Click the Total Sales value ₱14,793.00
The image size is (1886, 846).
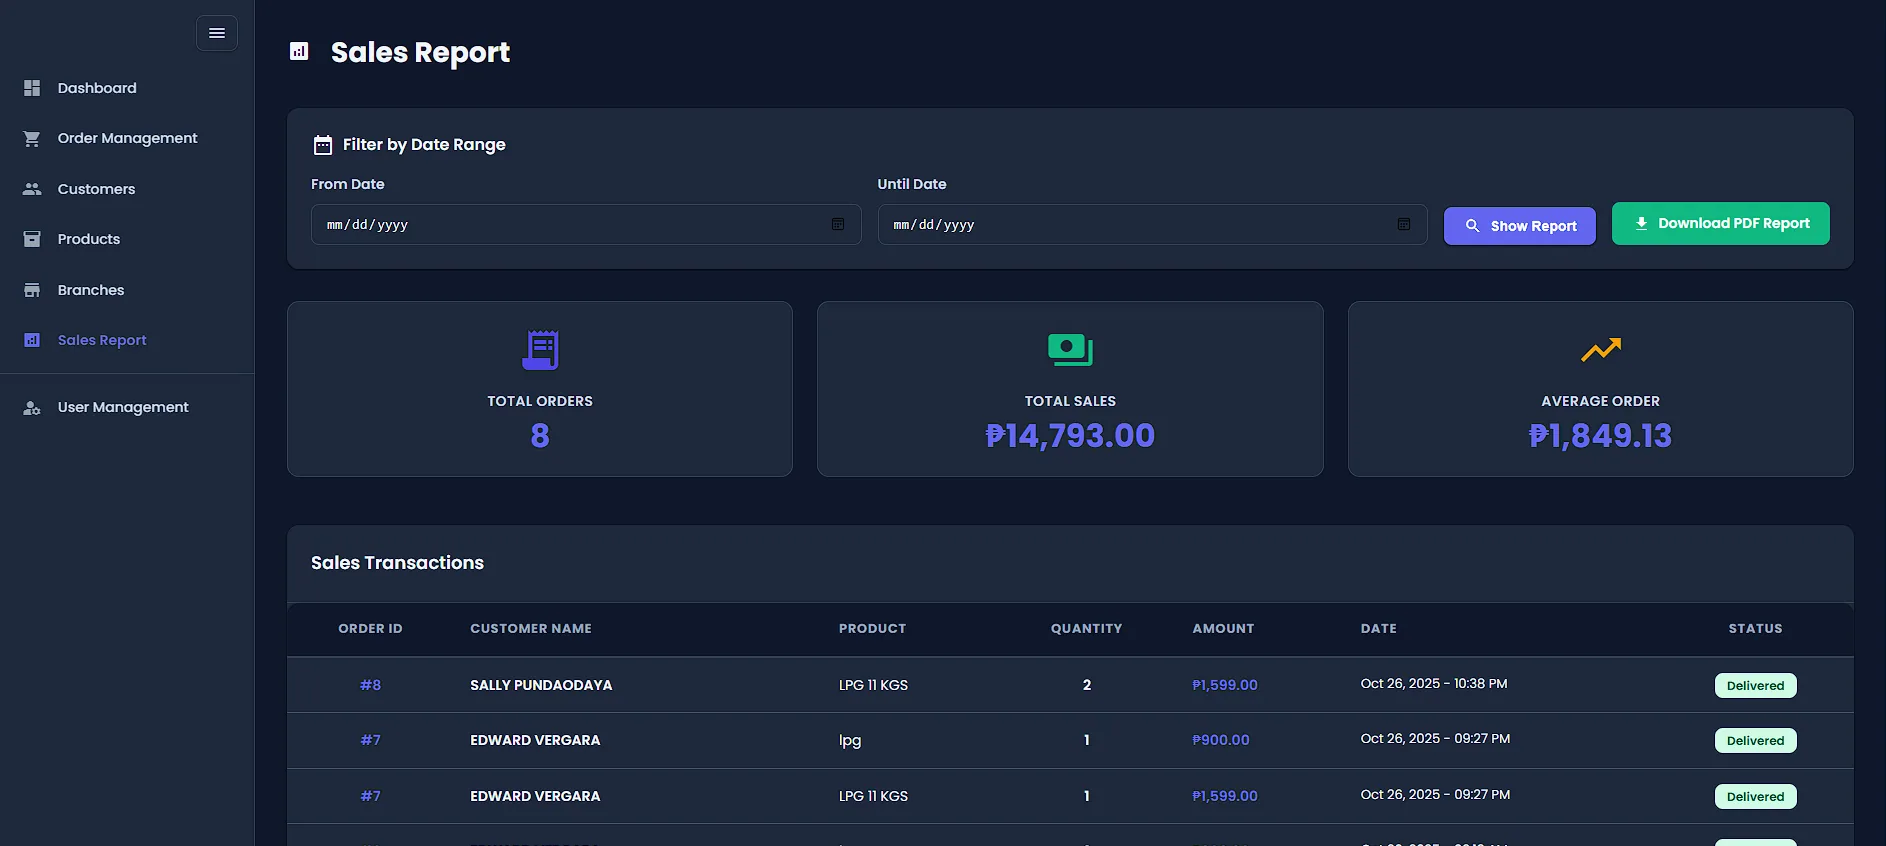click(x=1070, y=436)
